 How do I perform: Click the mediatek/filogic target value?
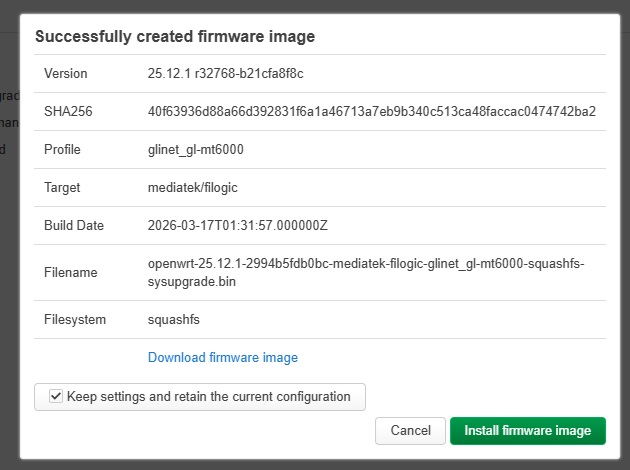coord(193,188)
